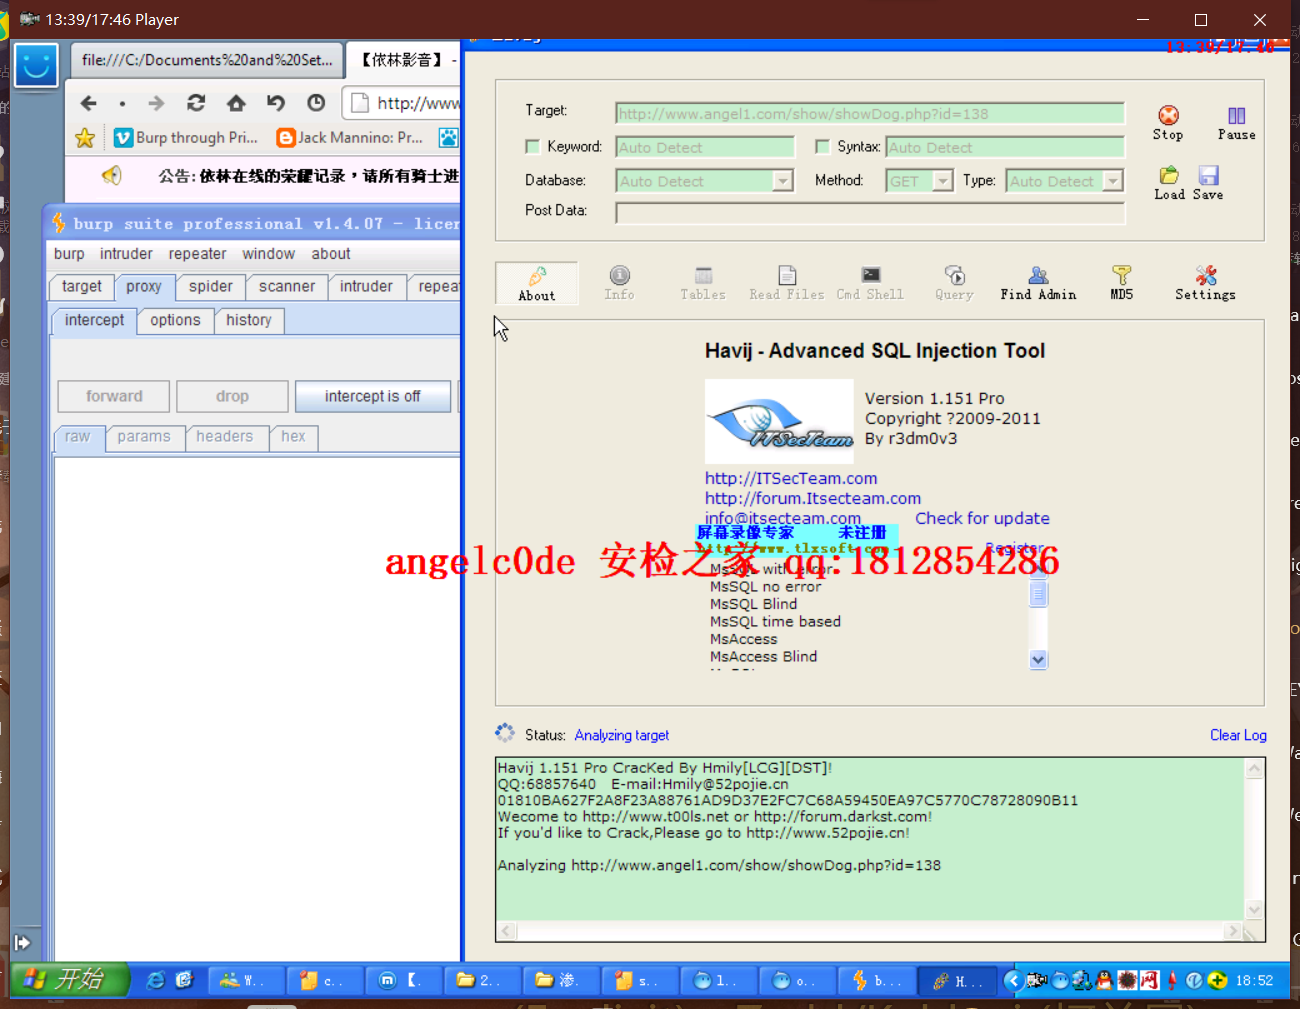Open the Cmd Shell tool
The width and height of the screenshot is (1300, 1009).
[x=870, y=283]
